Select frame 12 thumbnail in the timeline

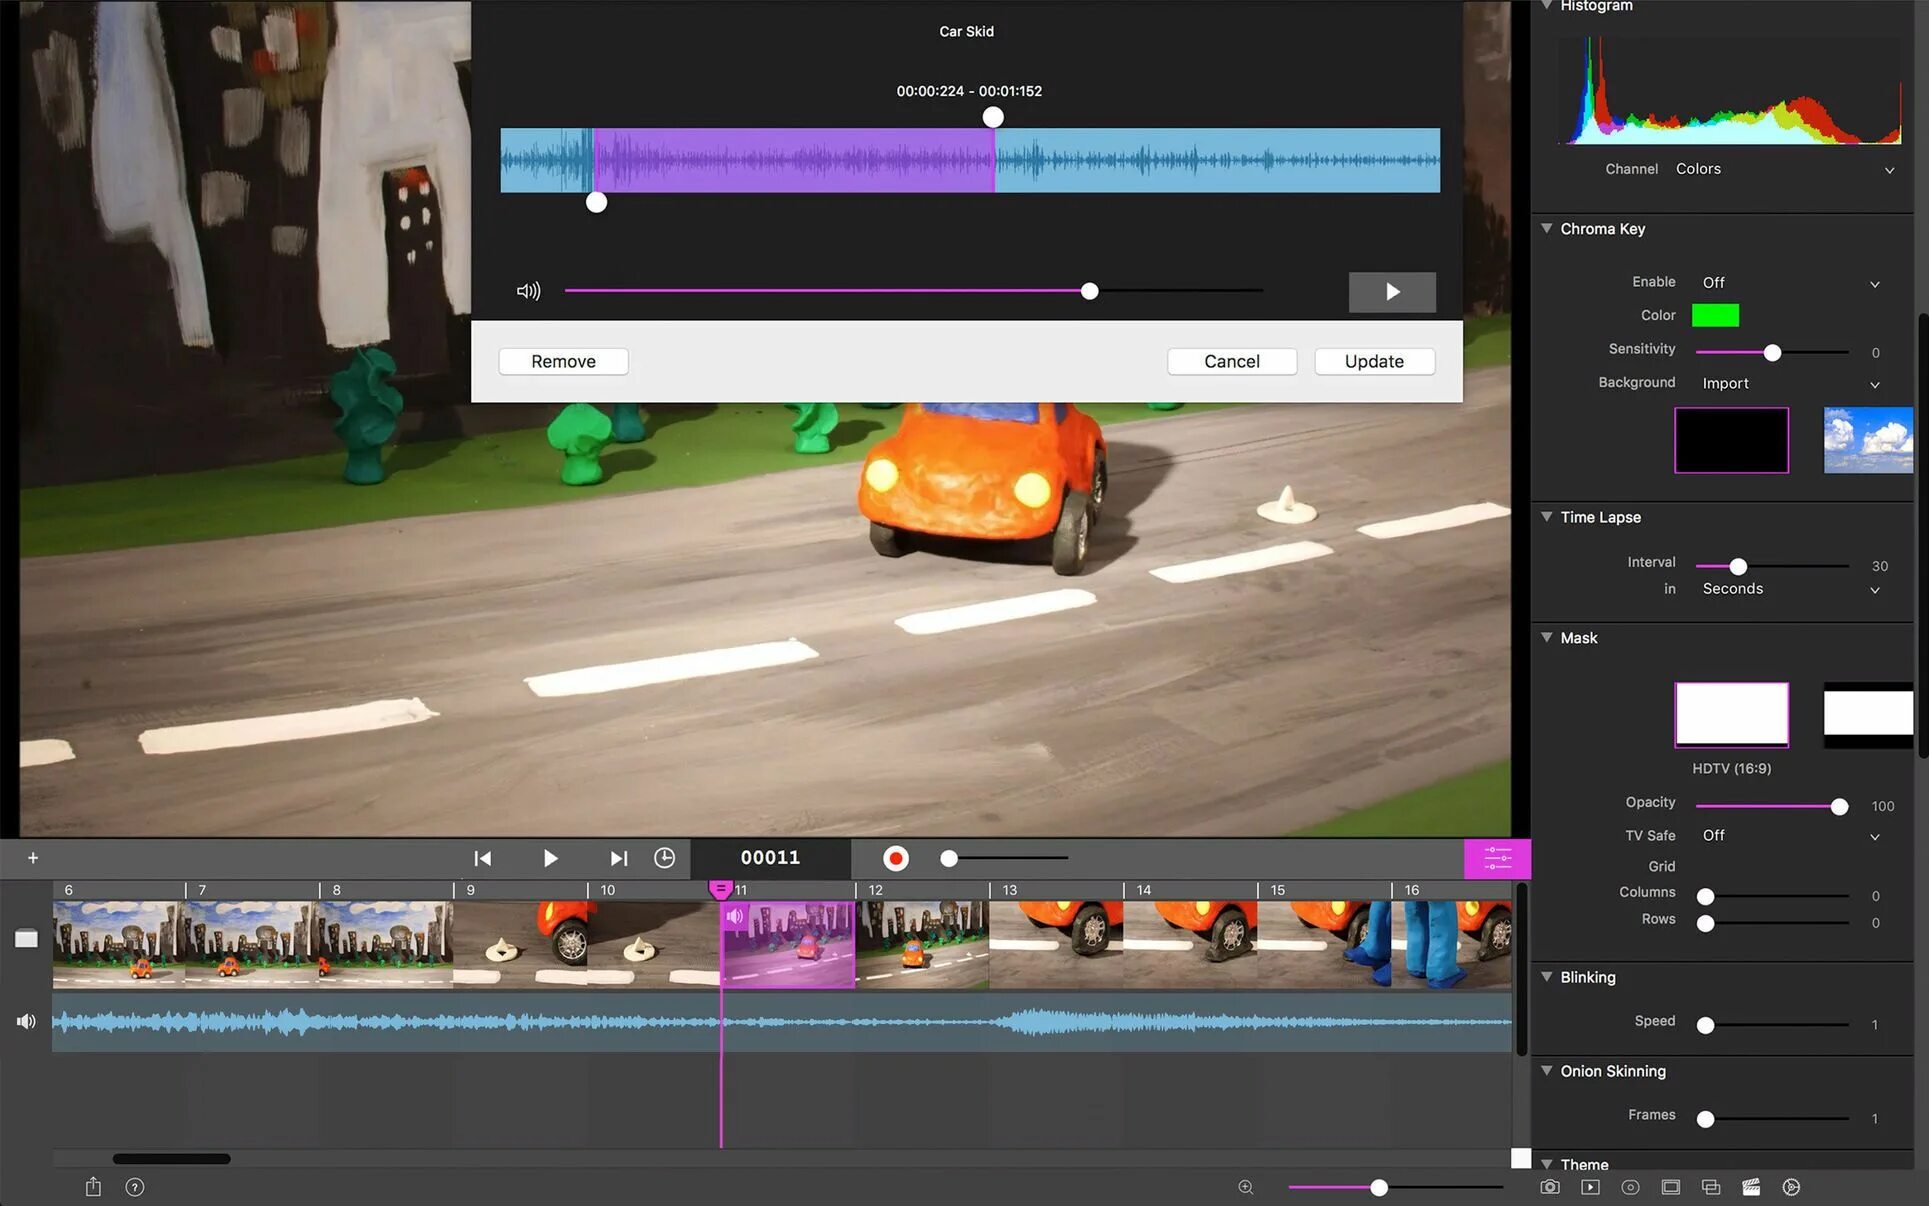[x=922, y=944]
